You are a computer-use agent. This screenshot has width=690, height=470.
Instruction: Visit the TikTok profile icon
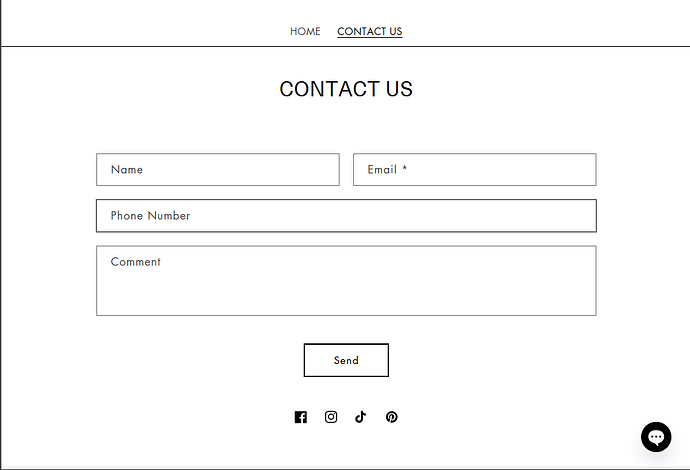361,417
